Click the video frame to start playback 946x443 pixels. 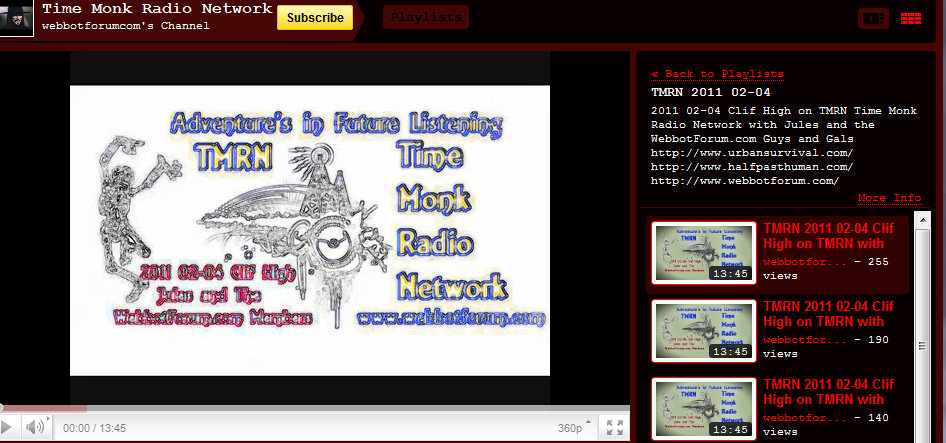point(310,231)
